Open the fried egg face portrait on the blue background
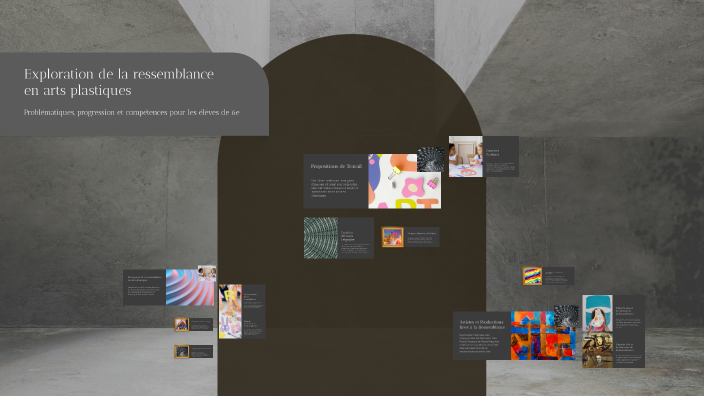Viewport: 704px width, 396px height. [597, 313]
